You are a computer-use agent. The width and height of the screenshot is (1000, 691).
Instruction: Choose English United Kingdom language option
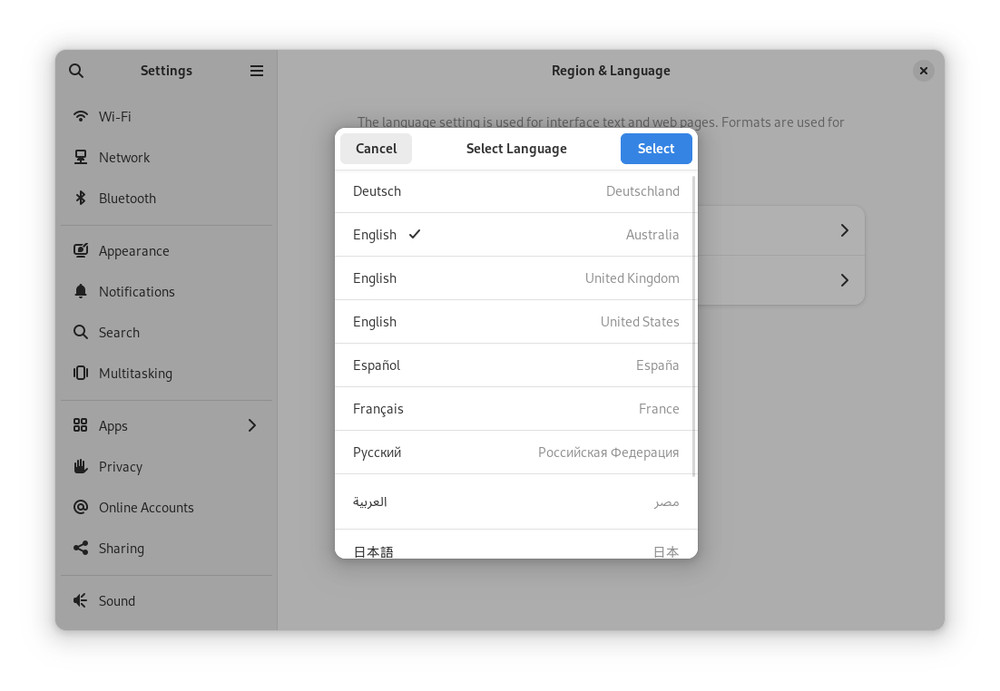point(515,278)
